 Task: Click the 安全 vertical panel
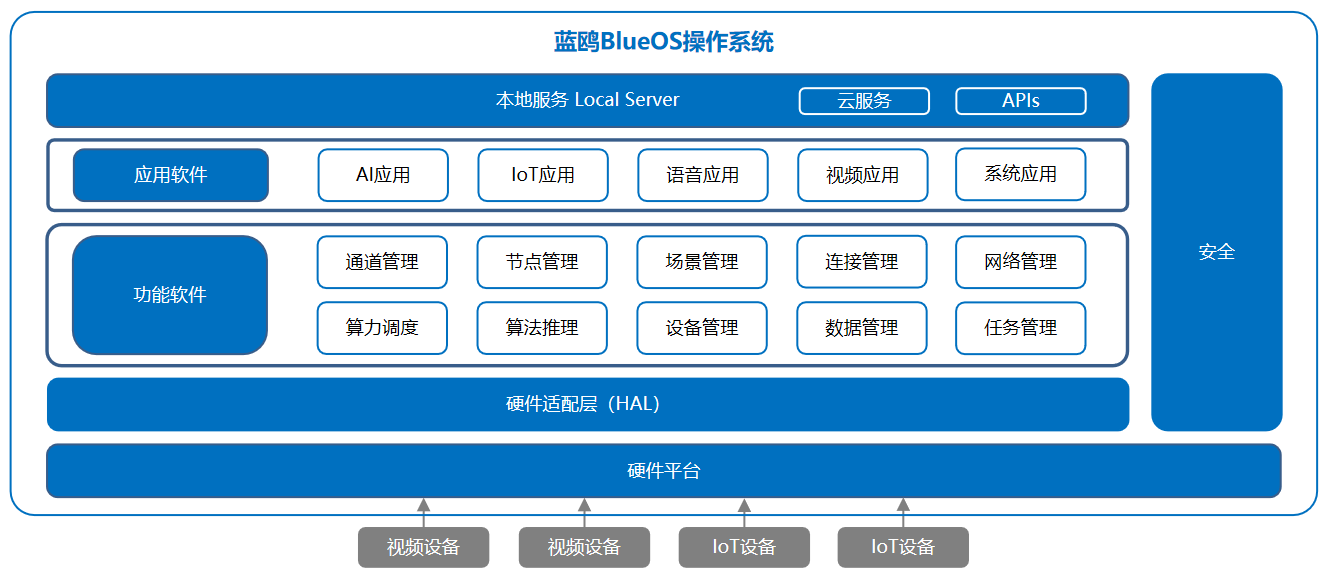1216,252
